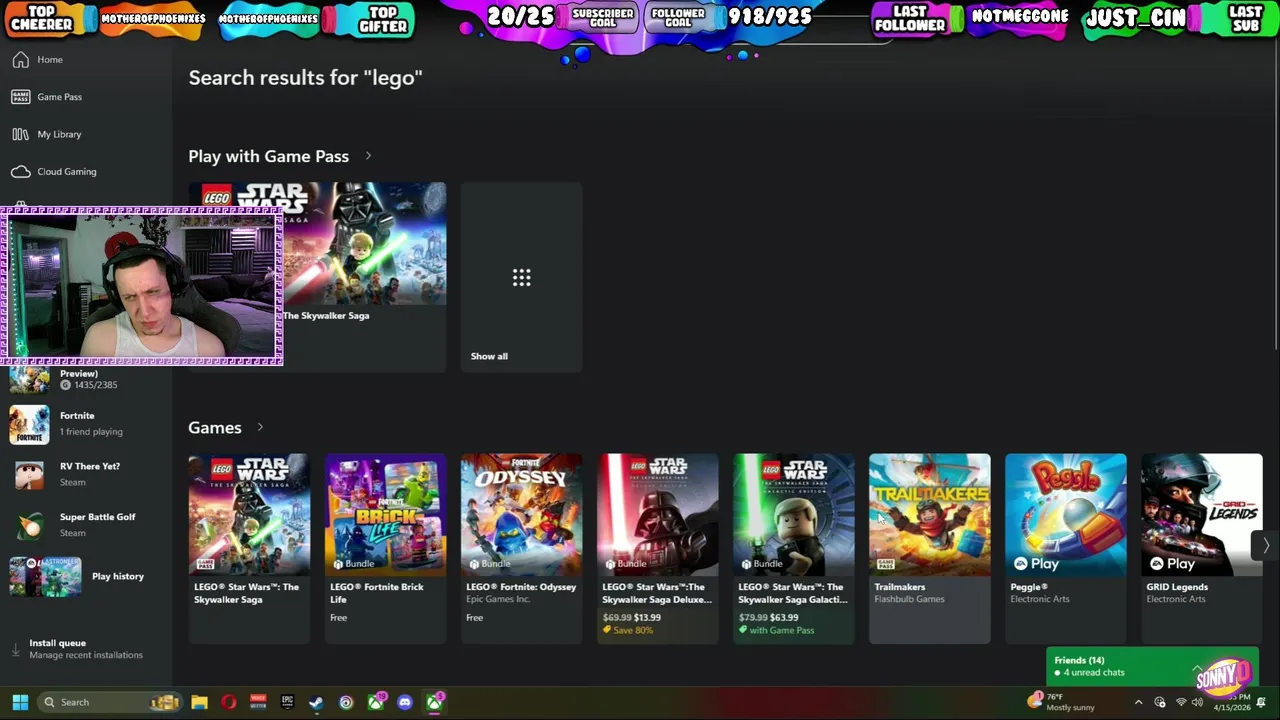1280x720 pixels.
Task: Open the notification bell in the tray
Action: 1261,702
